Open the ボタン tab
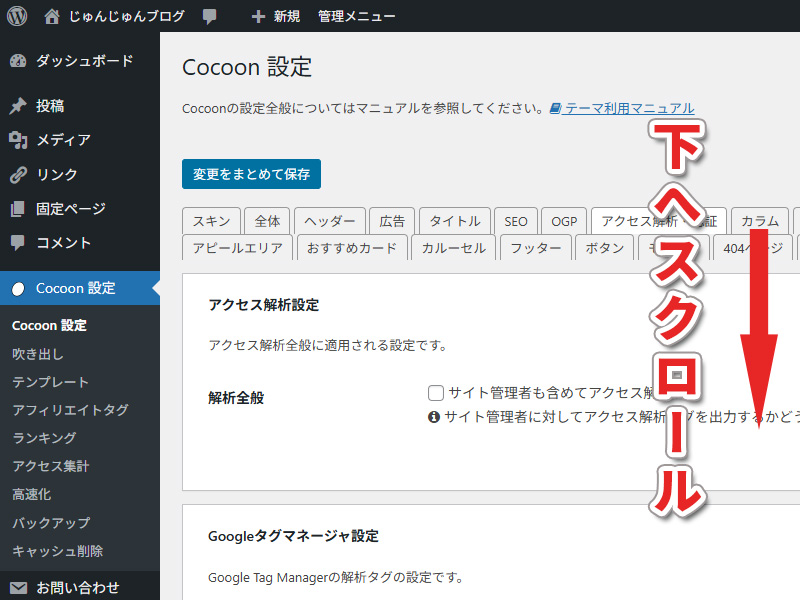800x600 pixels. point(605,248)
